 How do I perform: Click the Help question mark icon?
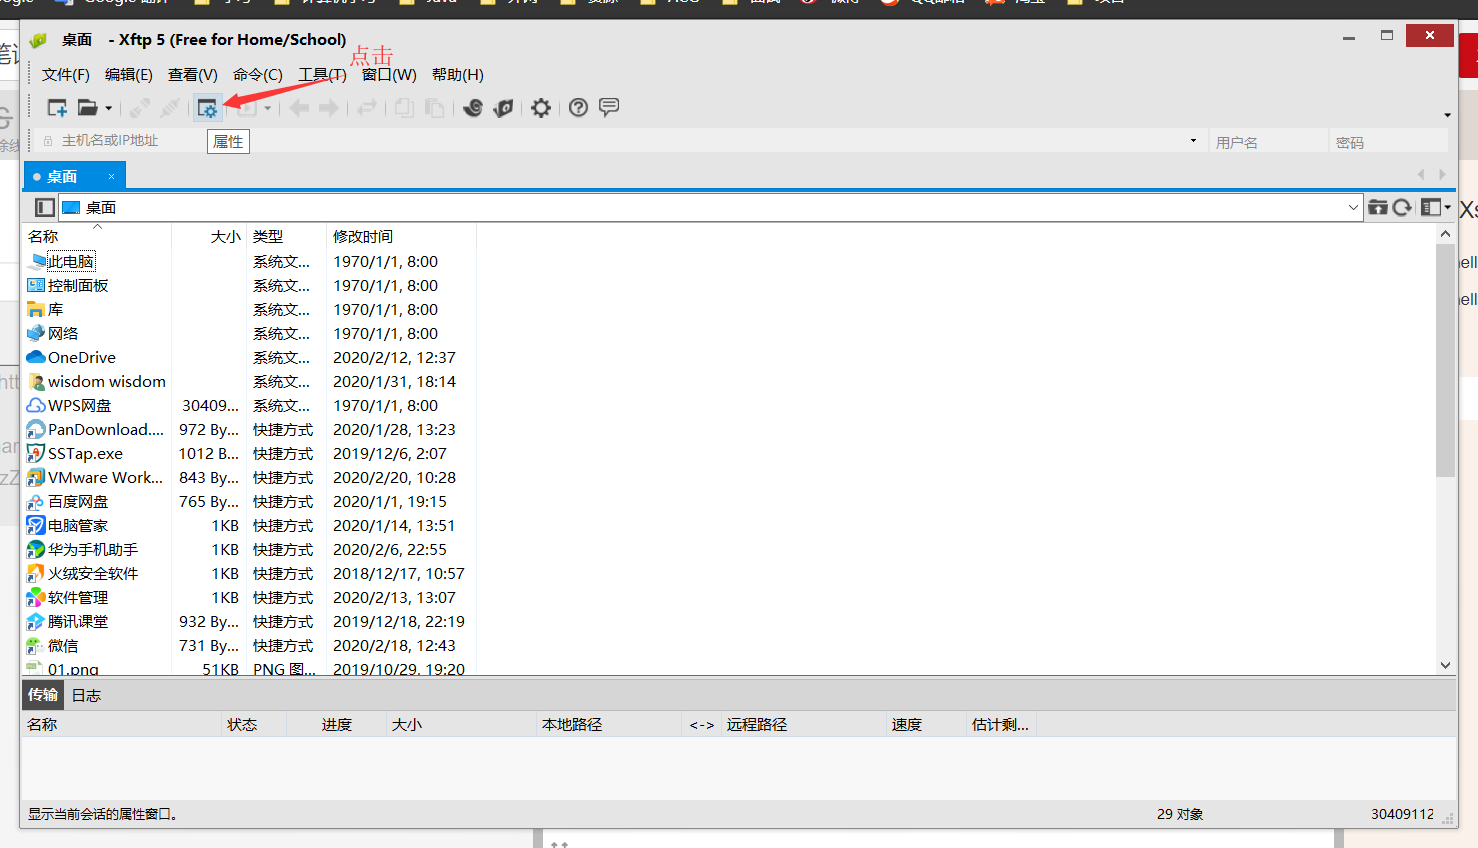578,108
